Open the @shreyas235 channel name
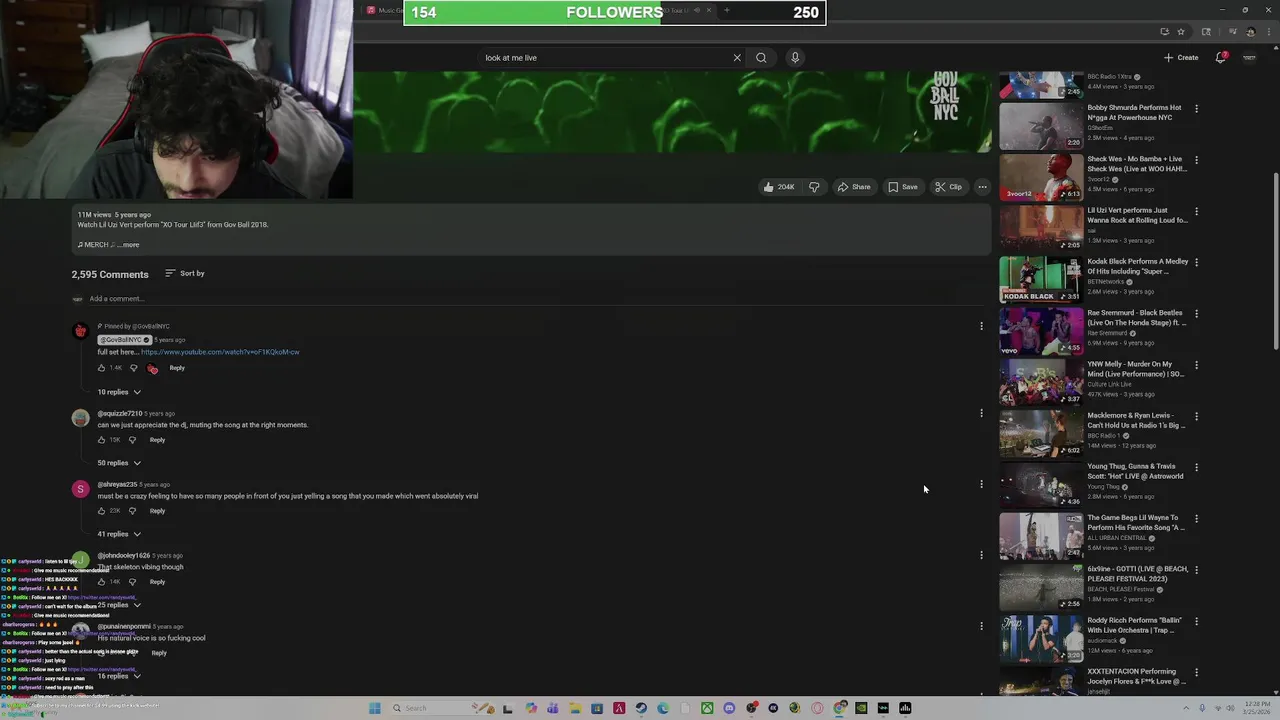This screenshot has width=1280, height=720. pyautogui.click(x=117, y=485)
